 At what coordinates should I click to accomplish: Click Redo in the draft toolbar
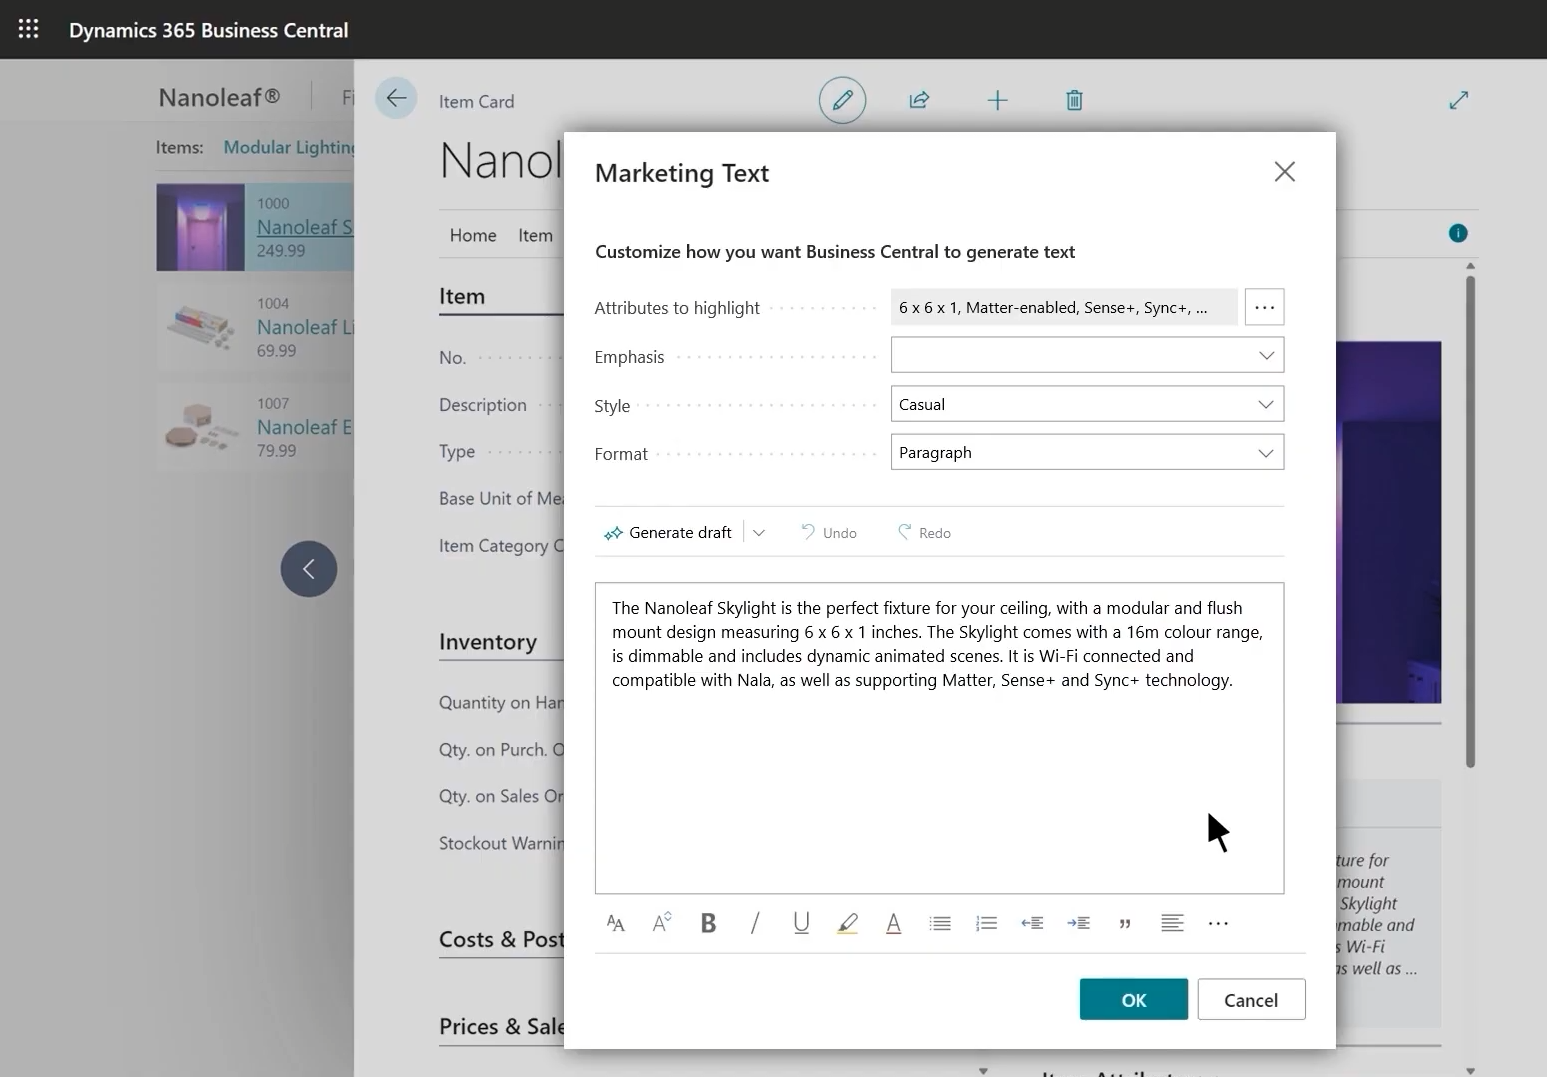pos(924,533)
